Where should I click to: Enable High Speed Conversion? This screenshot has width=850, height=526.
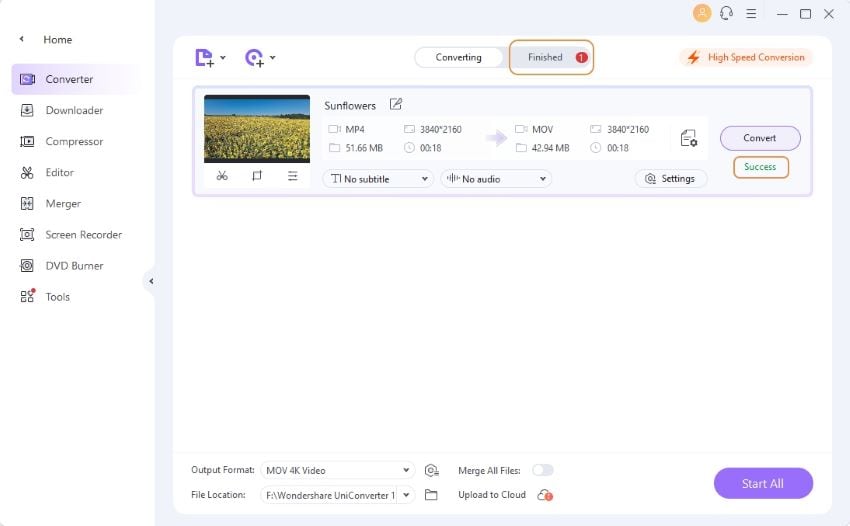click(x=746, y=57)
